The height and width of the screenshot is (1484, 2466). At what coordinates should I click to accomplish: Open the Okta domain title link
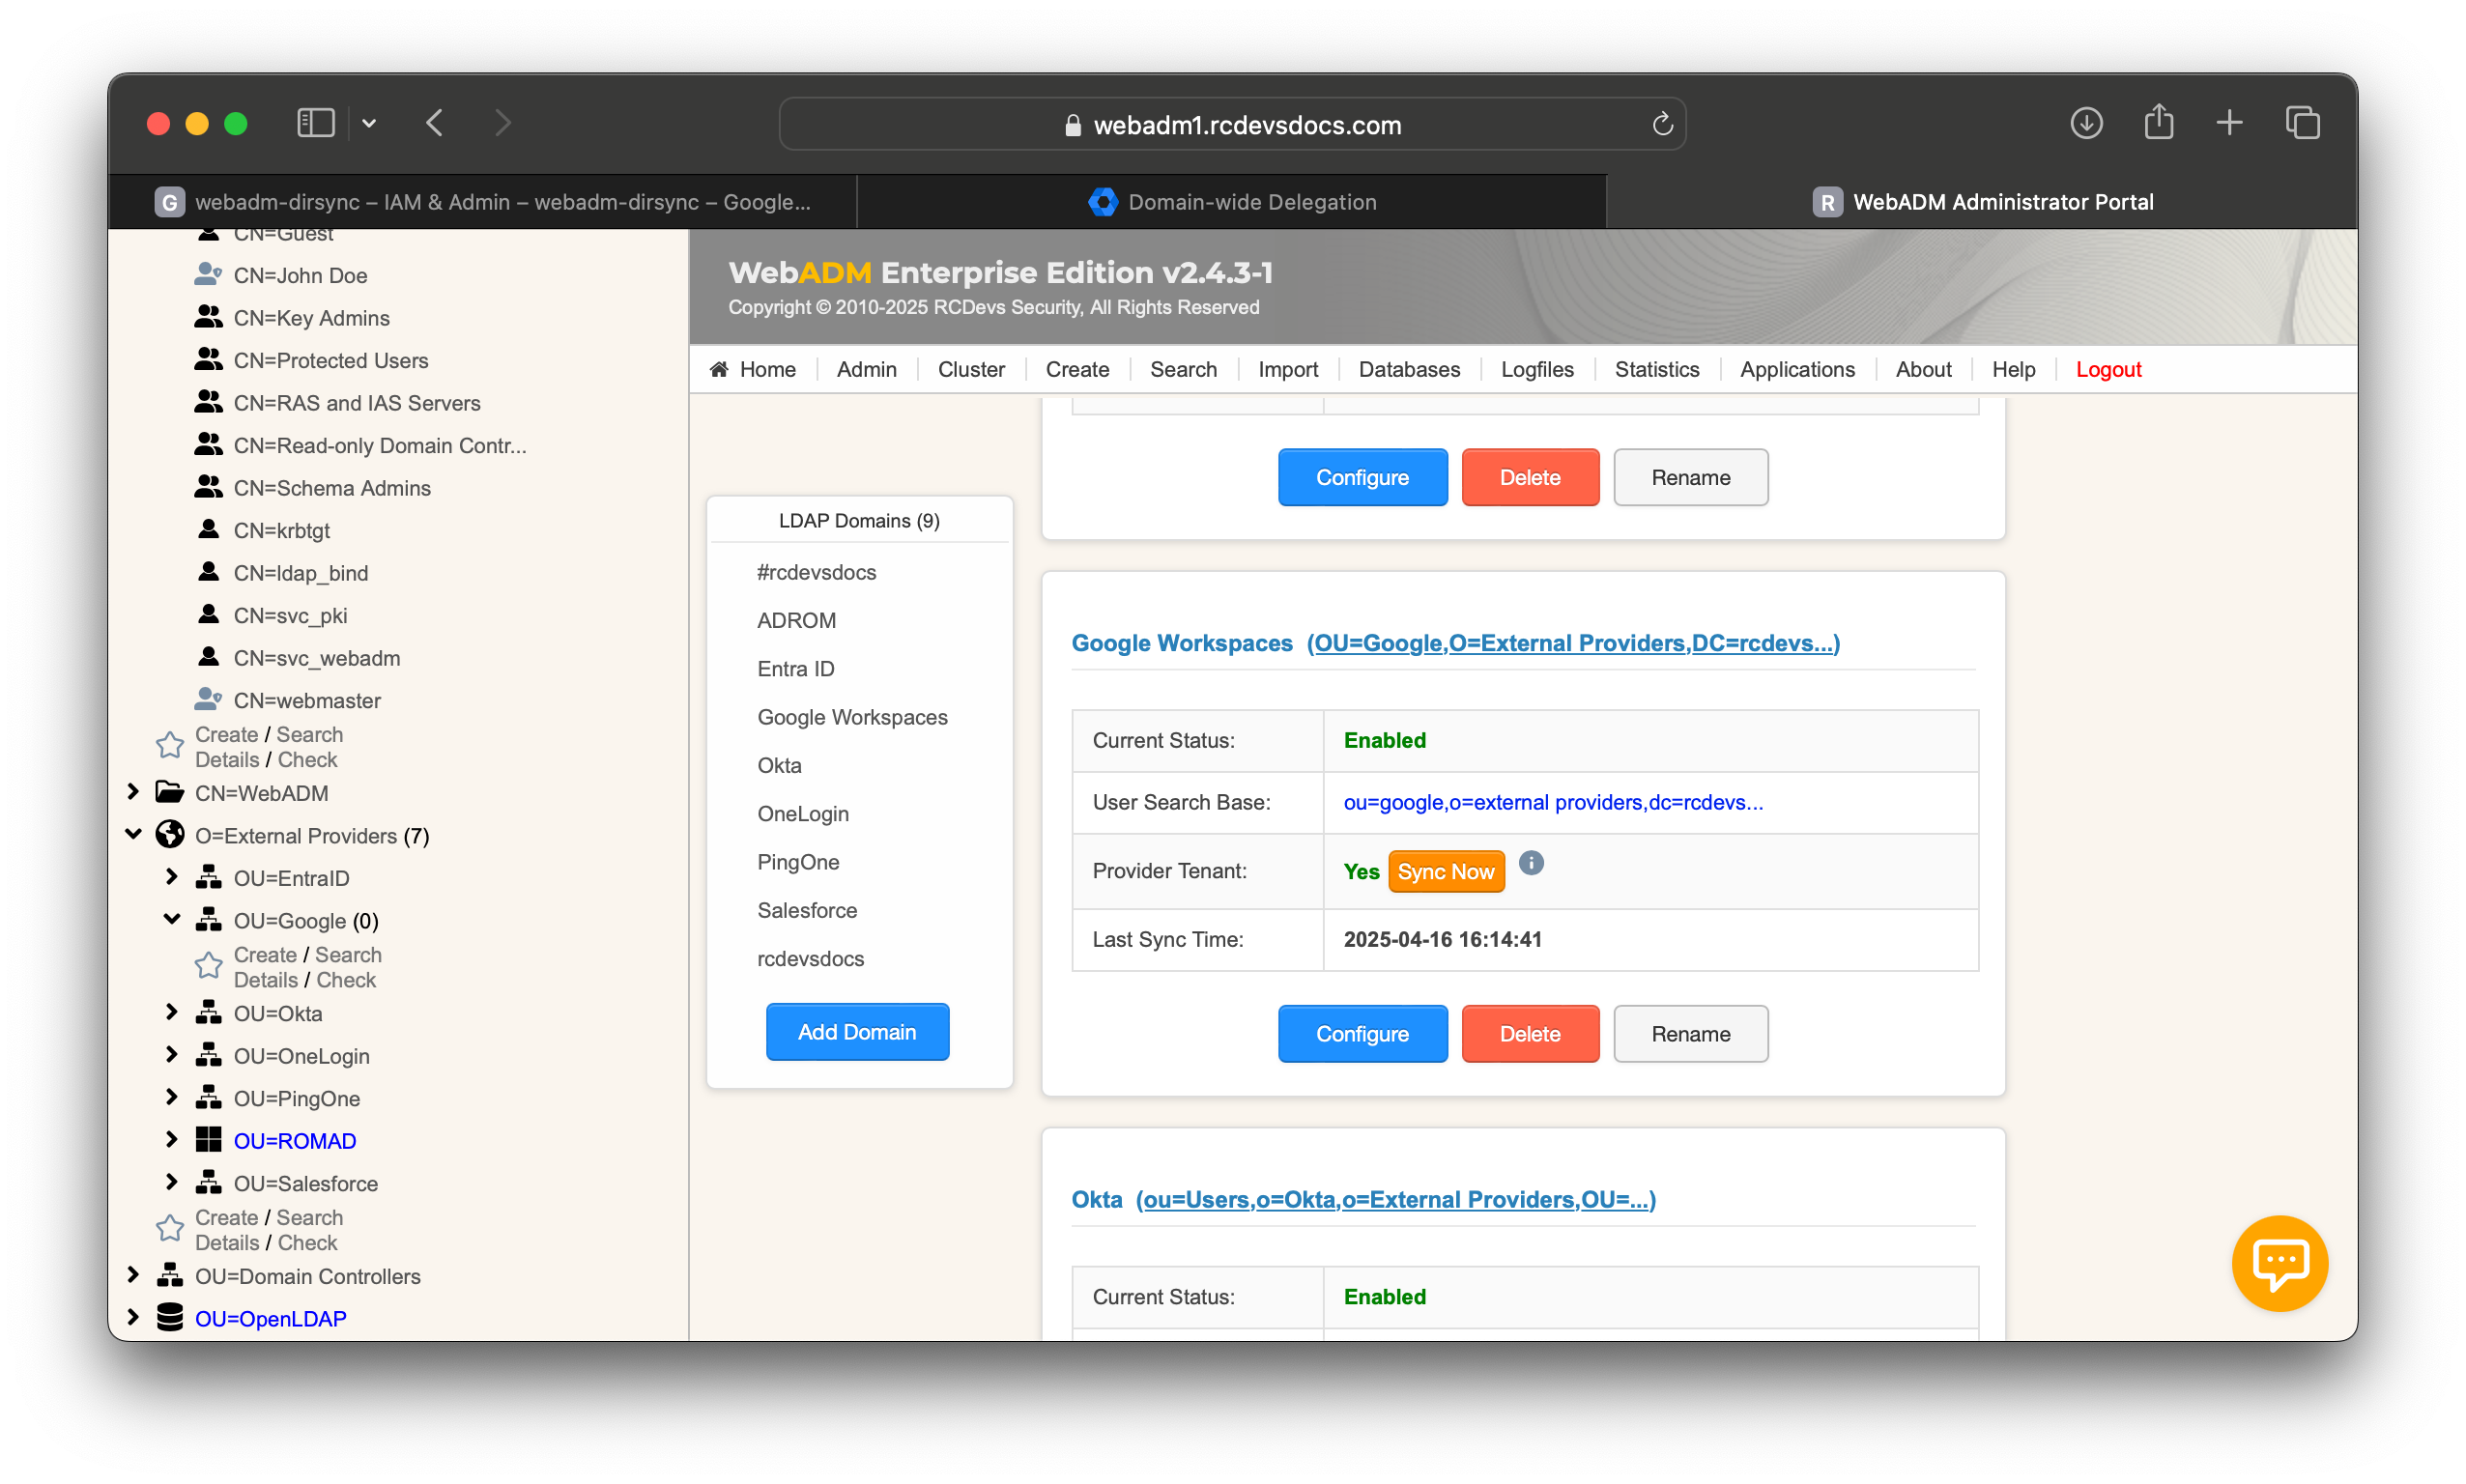(1395, 1199)
